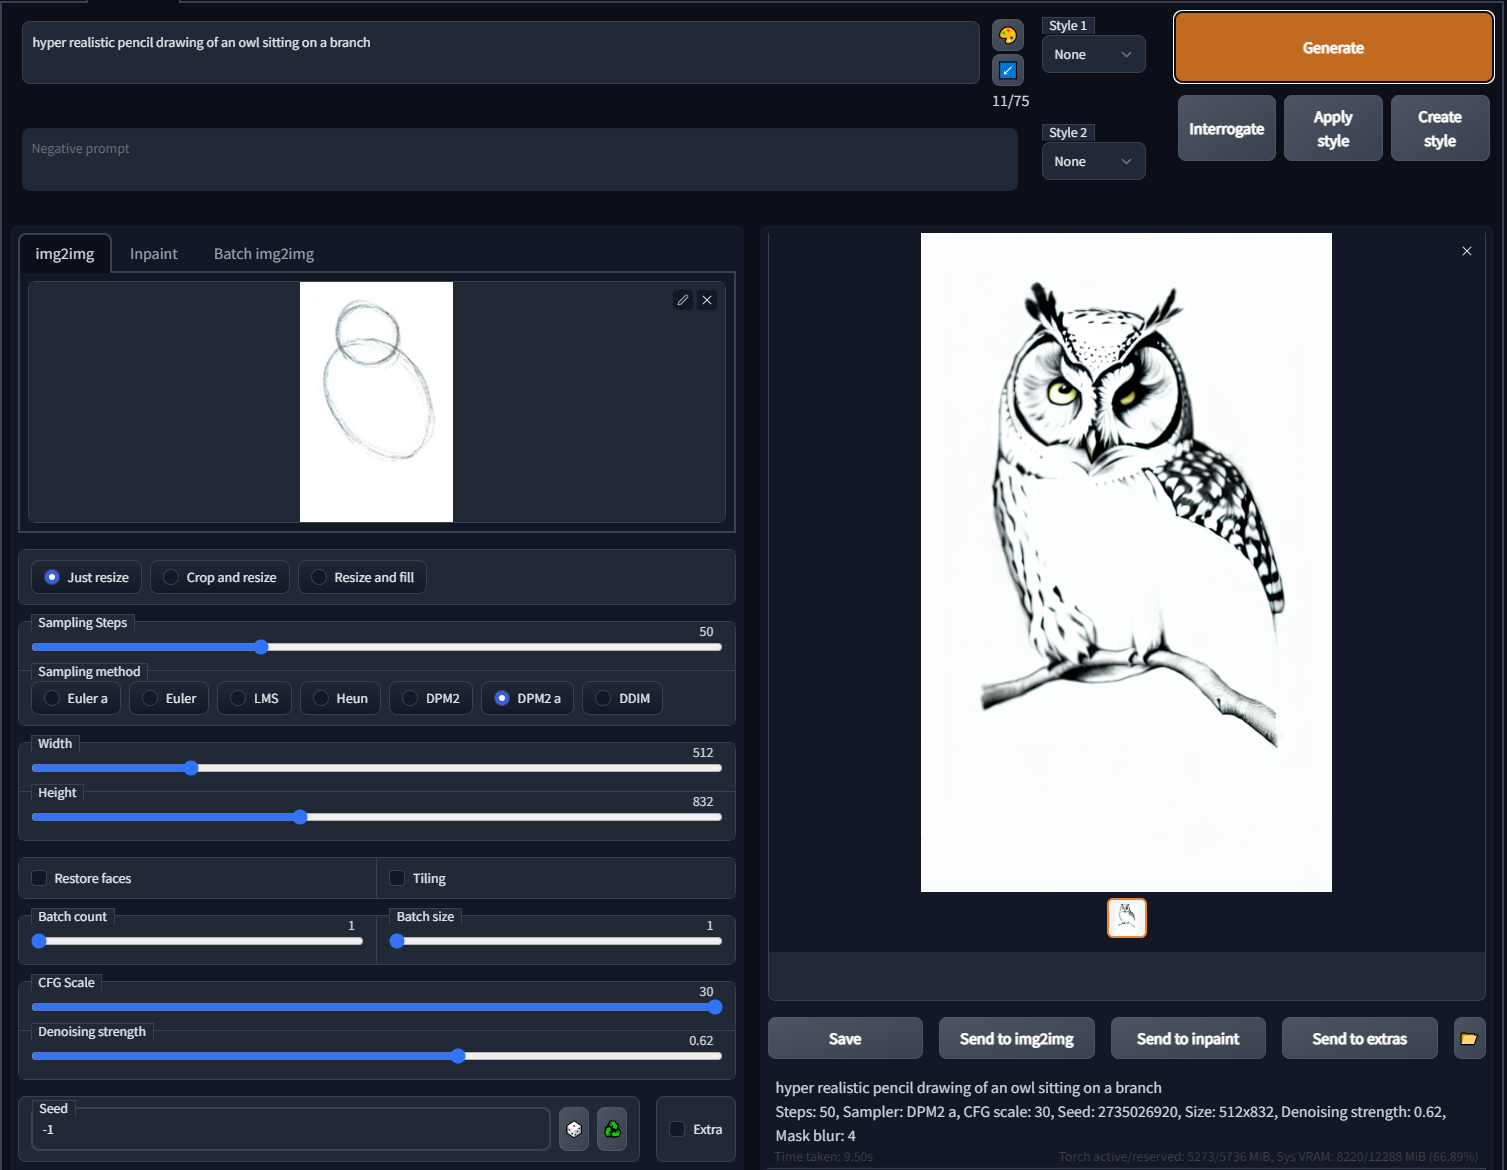Switch to the Inpaint tab
The width and height of the screenshot is (1507, 1170).
[152, 253]
